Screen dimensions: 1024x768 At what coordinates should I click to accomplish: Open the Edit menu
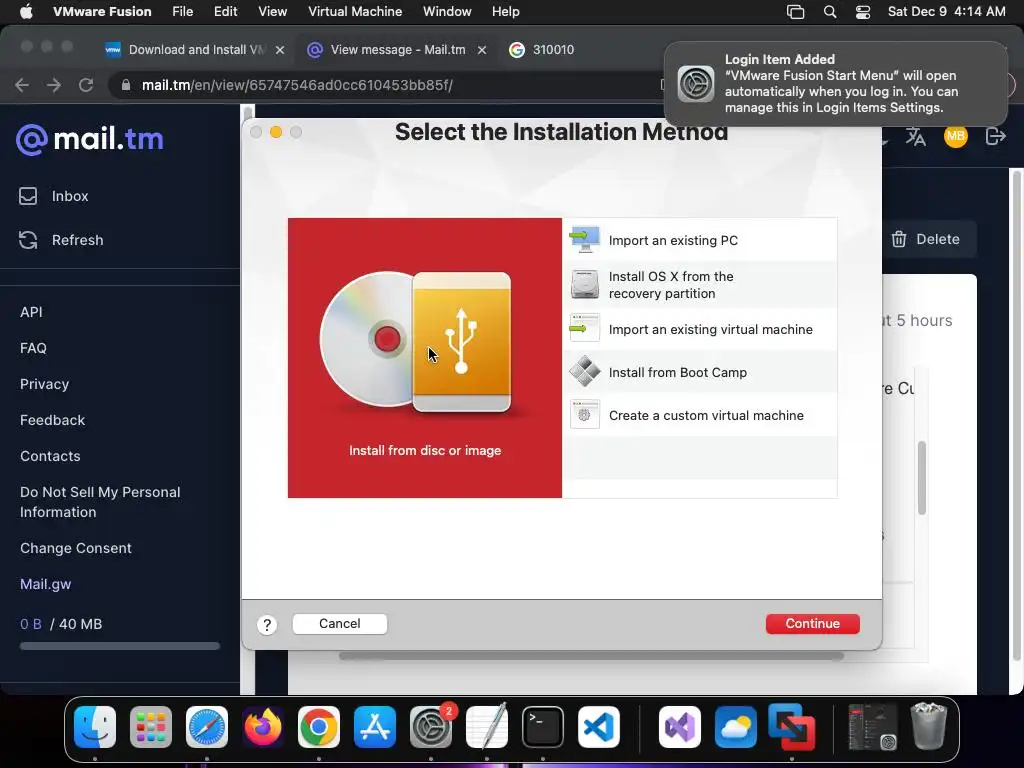pos(225,12)
